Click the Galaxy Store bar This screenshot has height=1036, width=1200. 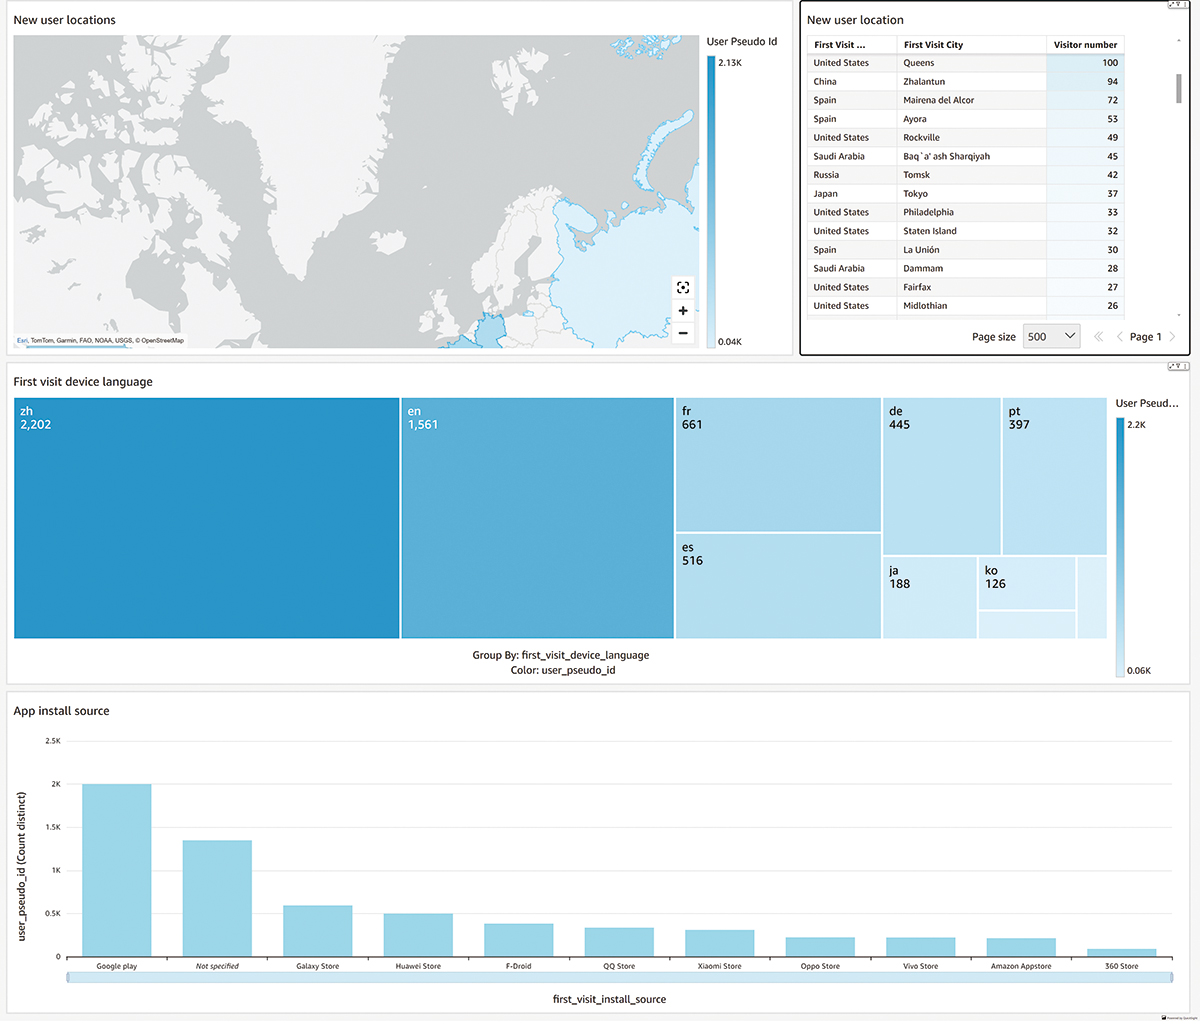pos(317,931)
